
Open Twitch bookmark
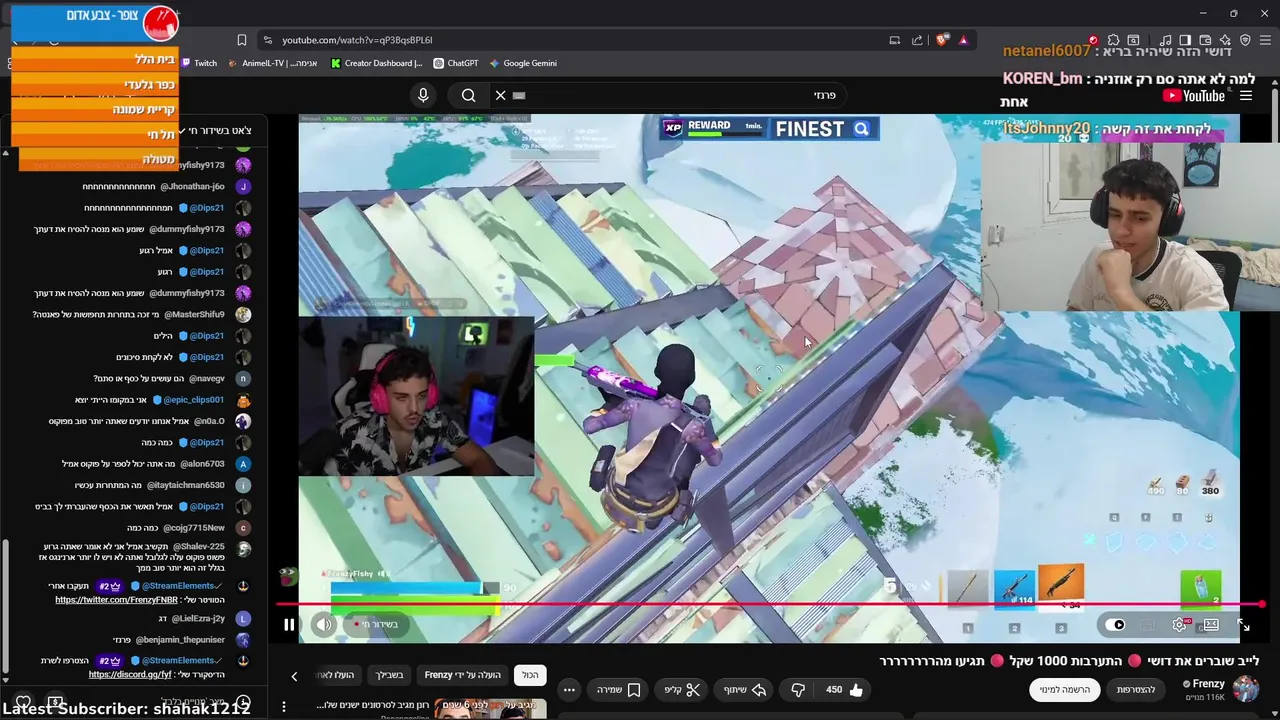tap(199, 63)
